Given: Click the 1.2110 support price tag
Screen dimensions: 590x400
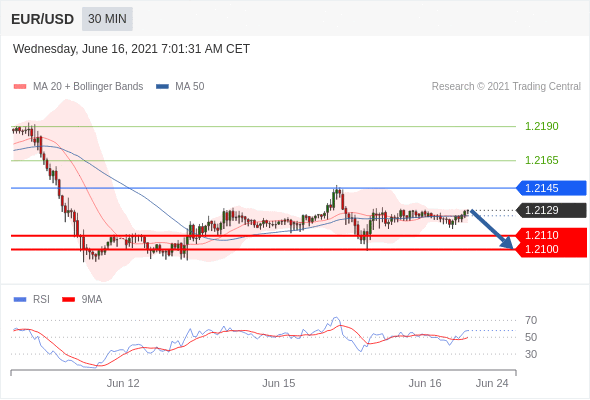Looking at the screenshot, I should click(551, 235).
